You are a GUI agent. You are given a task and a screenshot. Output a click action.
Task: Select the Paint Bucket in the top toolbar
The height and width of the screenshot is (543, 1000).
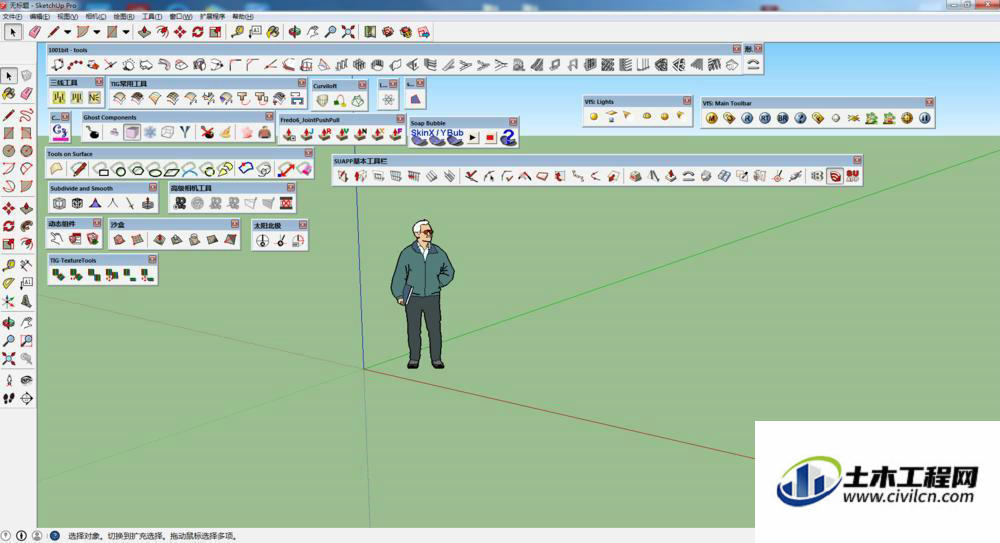tap(273, 32)
